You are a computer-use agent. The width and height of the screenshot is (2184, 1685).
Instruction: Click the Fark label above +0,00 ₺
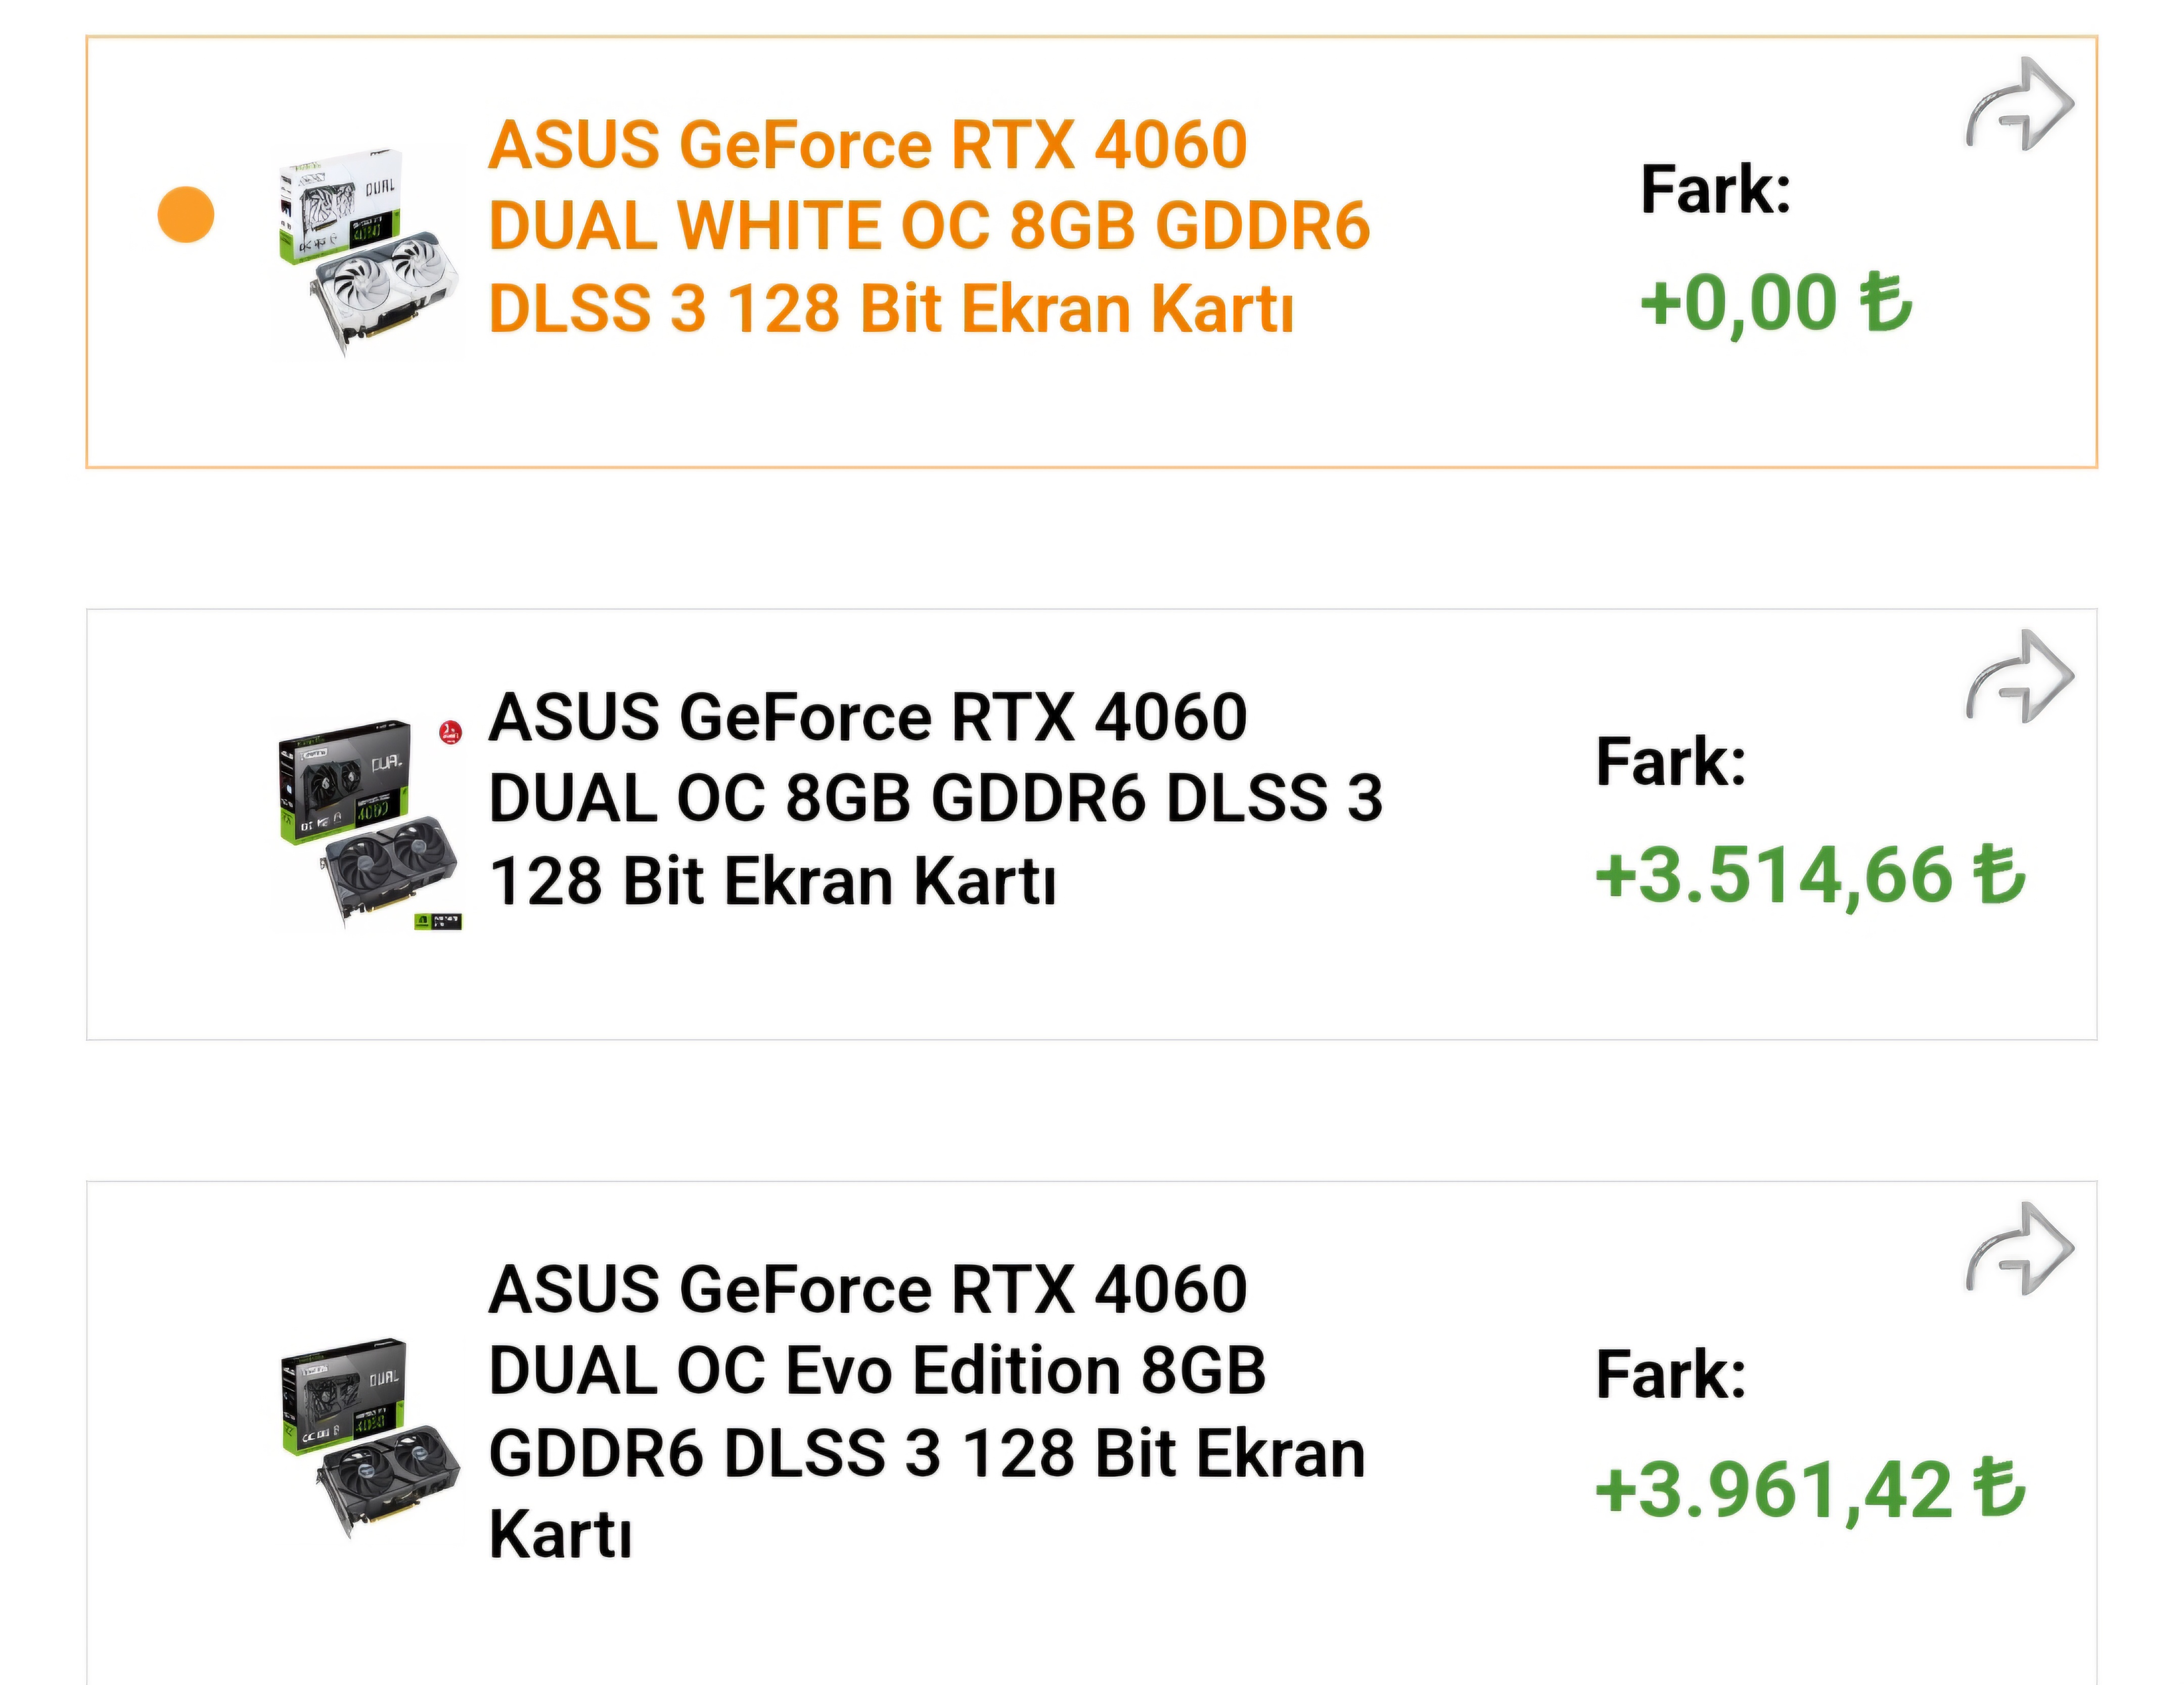pos(1715,190)
